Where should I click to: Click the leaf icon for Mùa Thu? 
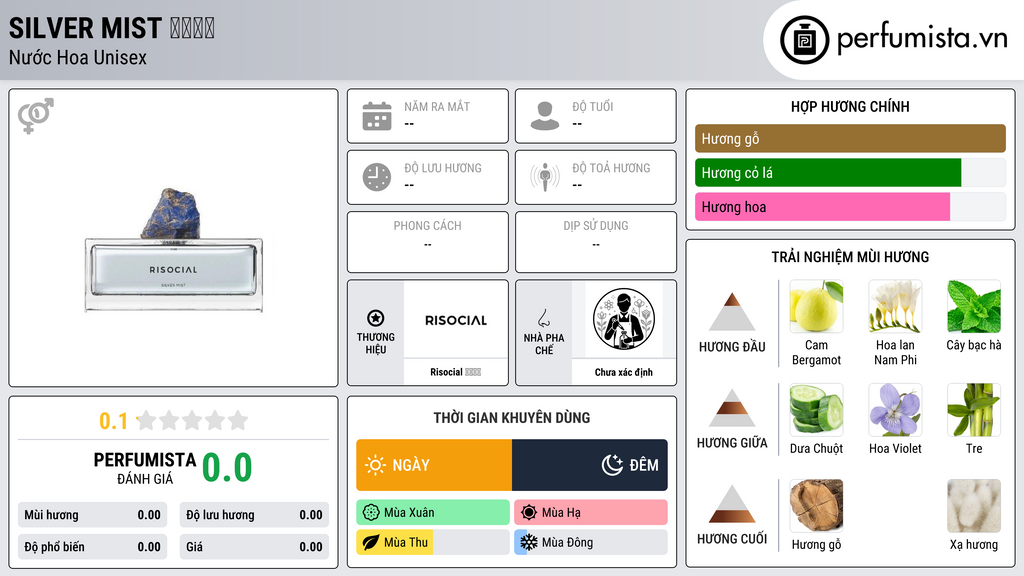click(x=371, y=542)
